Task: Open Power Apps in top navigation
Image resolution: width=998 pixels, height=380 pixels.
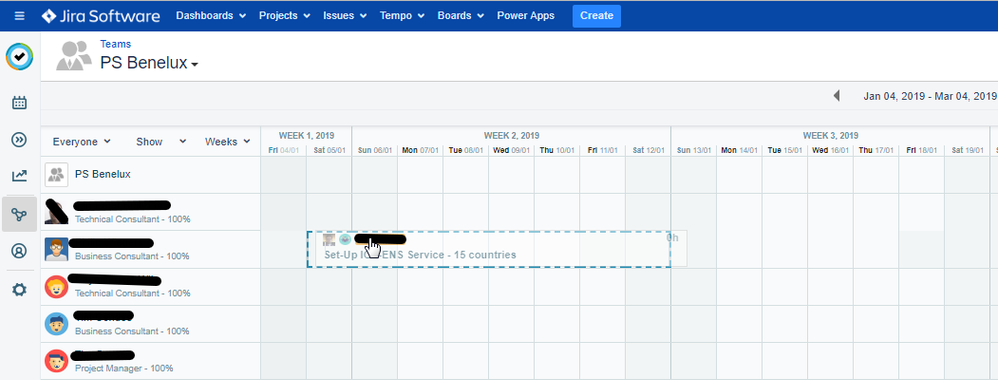Action: tap(526, 16)
